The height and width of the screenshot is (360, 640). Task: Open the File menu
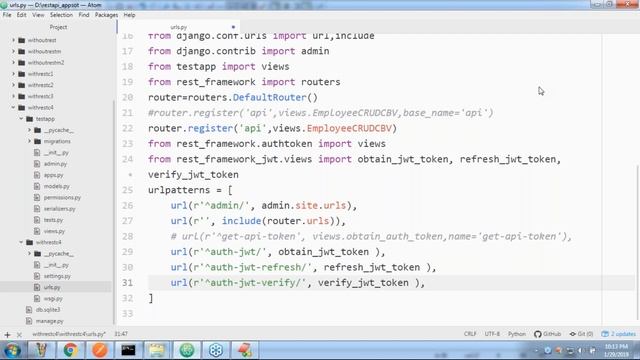pos(7,15)
